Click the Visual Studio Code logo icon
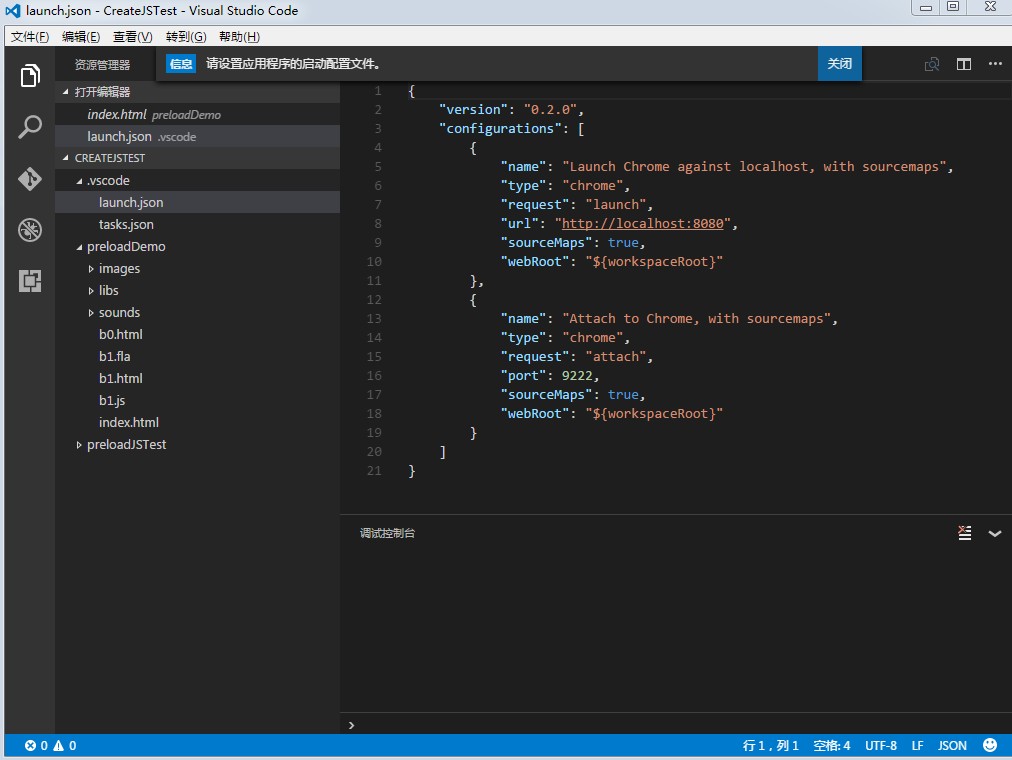The width and height of the screenshot is (1012, 760). [x=12, y=11]
